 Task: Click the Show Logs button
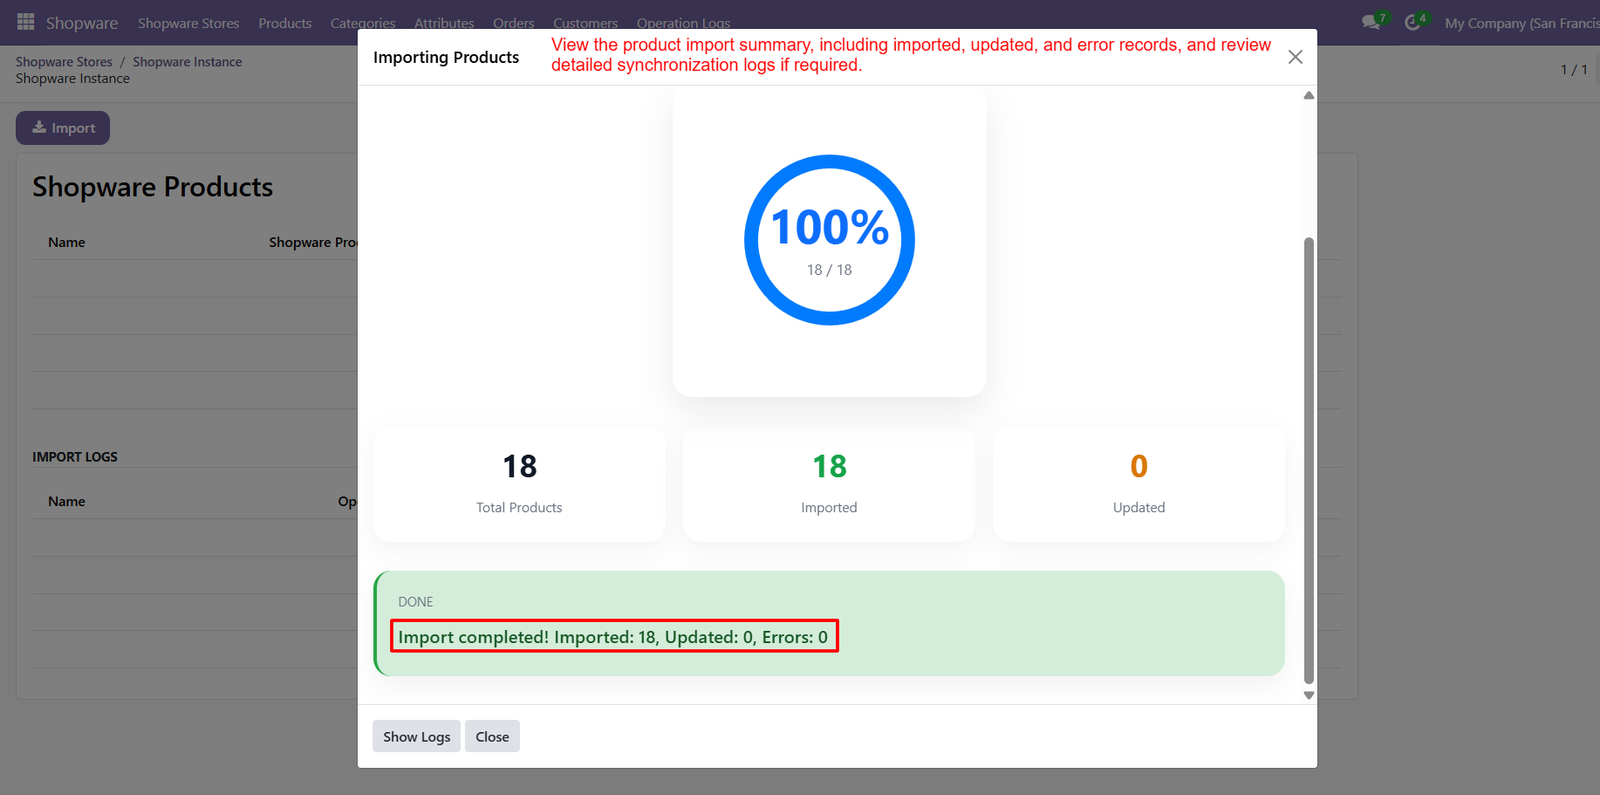(417, 737)
